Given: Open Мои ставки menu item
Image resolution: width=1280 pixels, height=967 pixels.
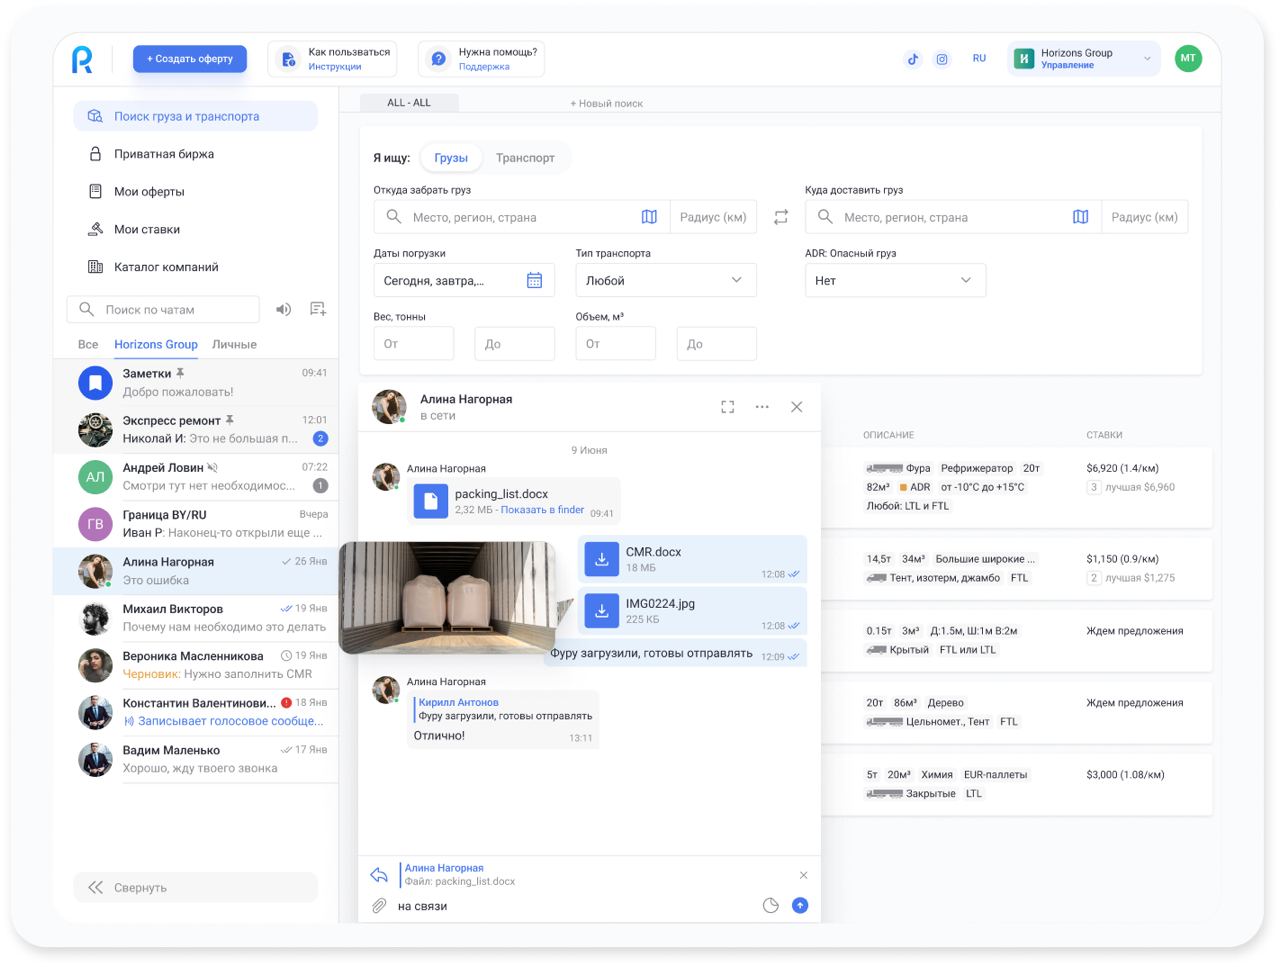Looking at the screenshot, I should coord(195,229).
